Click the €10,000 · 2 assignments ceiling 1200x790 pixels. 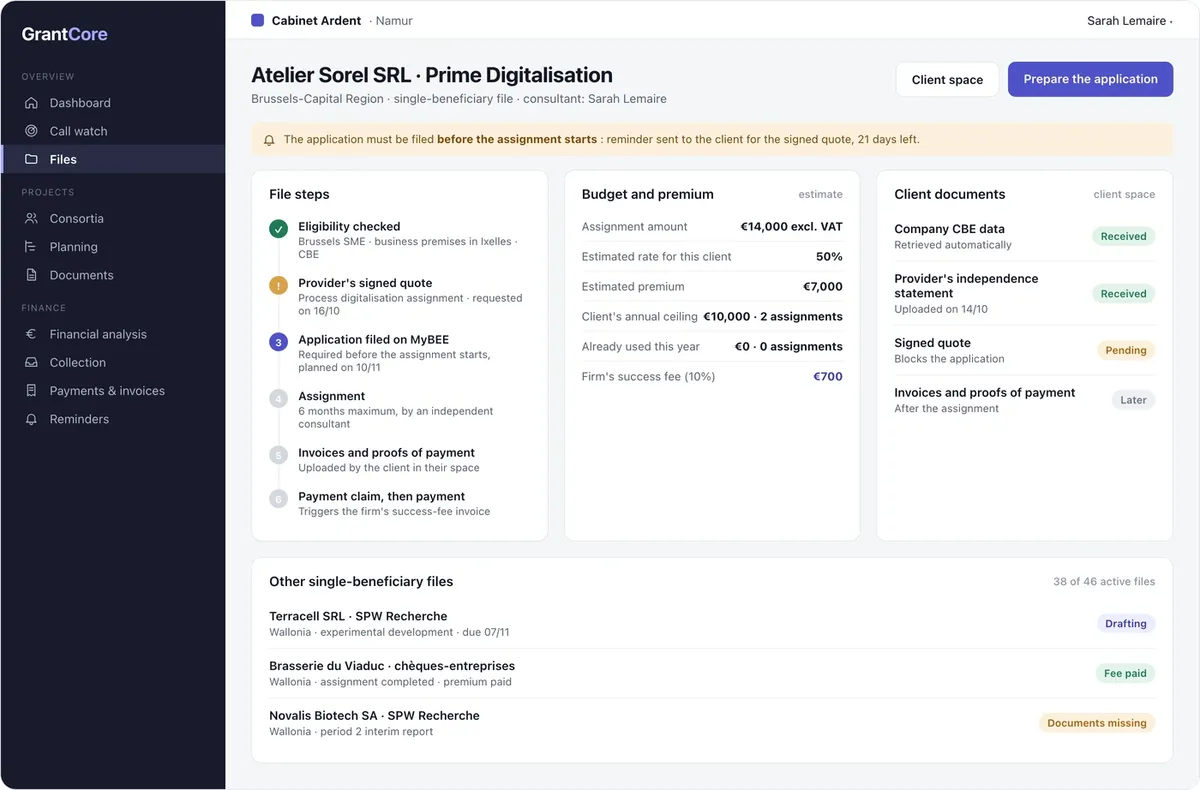point(773,317)
